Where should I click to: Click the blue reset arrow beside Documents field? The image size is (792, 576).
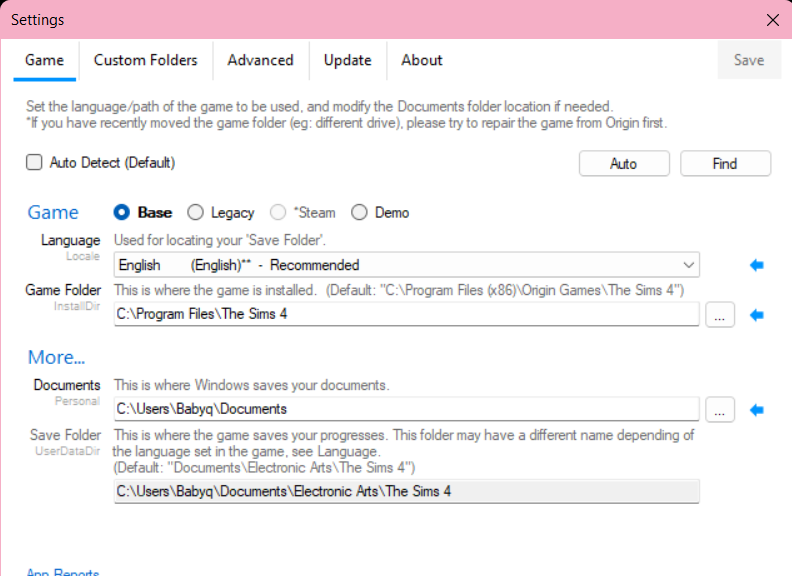(x=757, y=410)
